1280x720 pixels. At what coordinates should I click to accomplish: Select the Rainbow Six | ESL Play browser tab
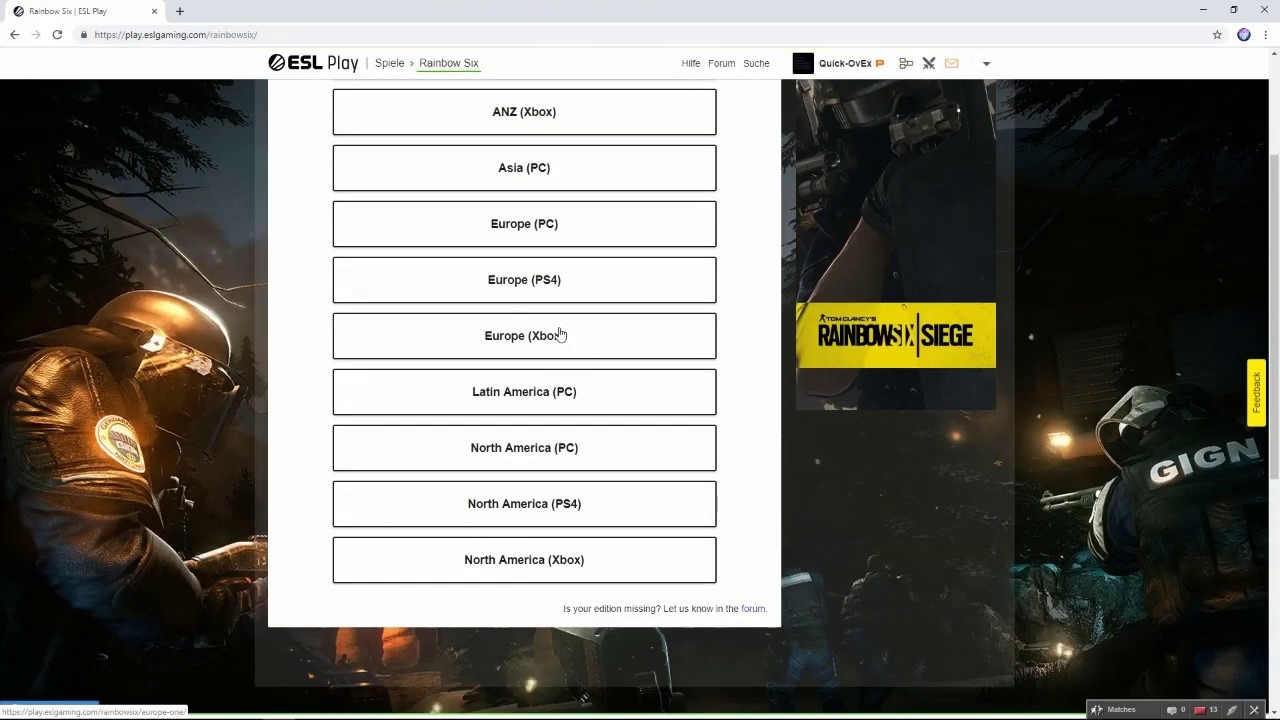pos(84,11)
